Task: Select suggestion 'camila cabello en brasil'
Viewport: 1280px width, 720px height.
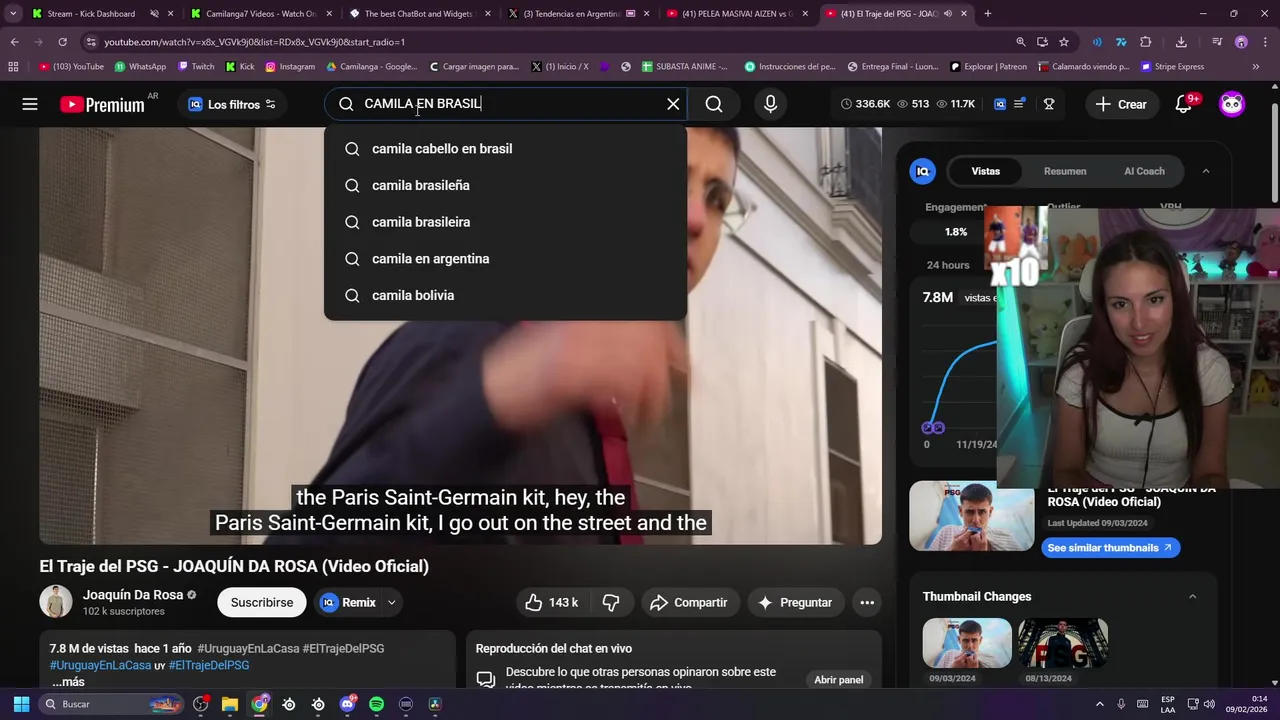Action: pos(505,149)
